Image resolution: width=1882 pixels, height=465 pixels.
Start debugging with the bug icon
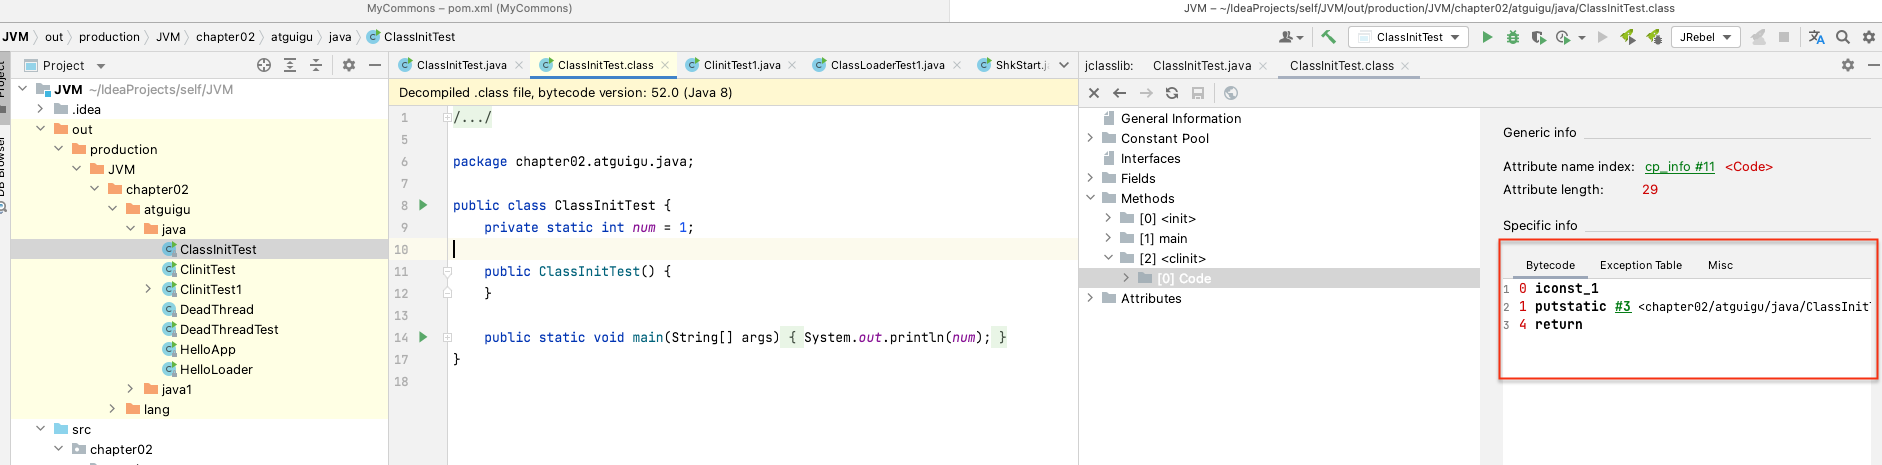coord(1513,37)
